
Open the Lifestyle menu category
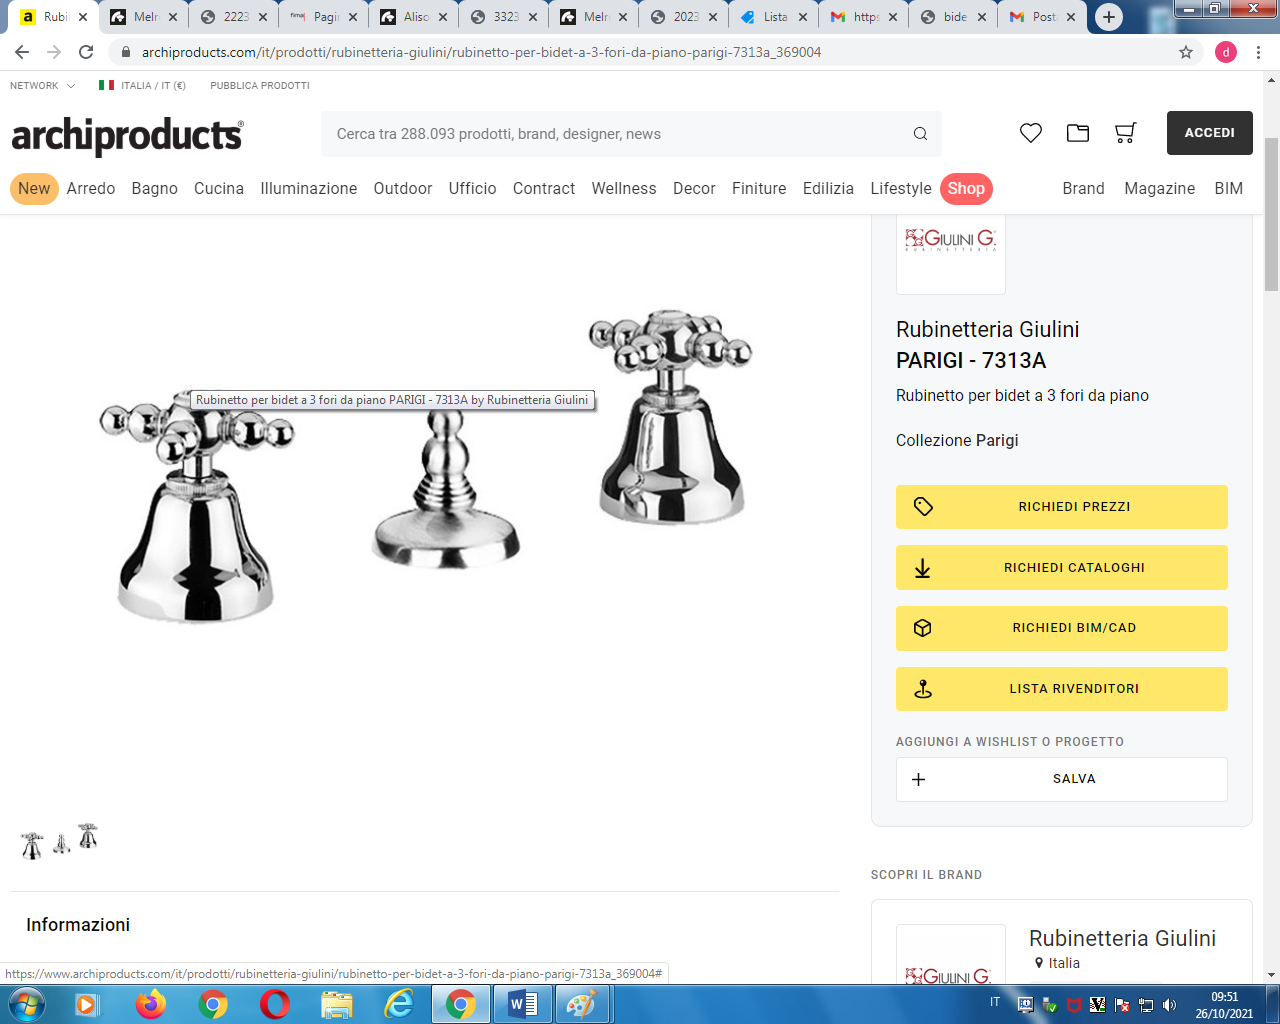(x=901, y=188)
